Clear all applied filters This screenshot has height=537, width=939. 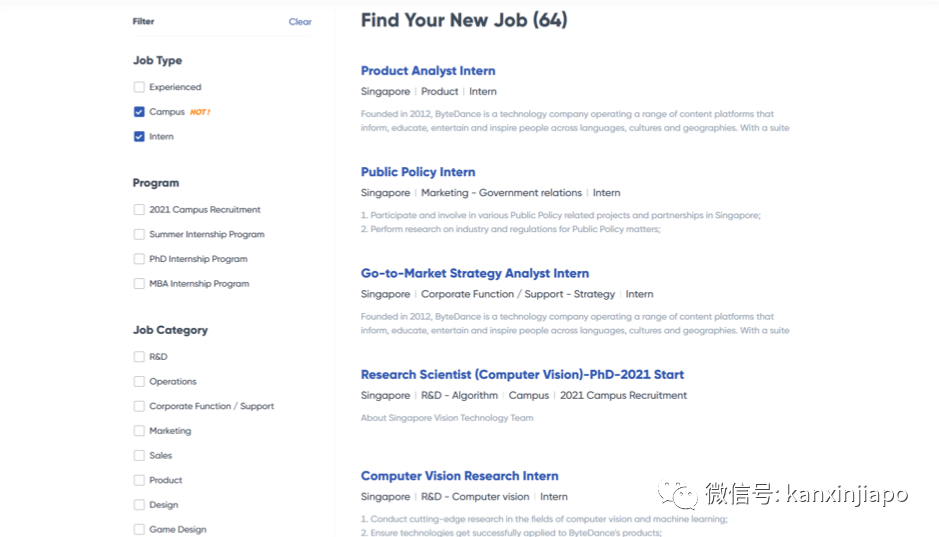(300, 22)
